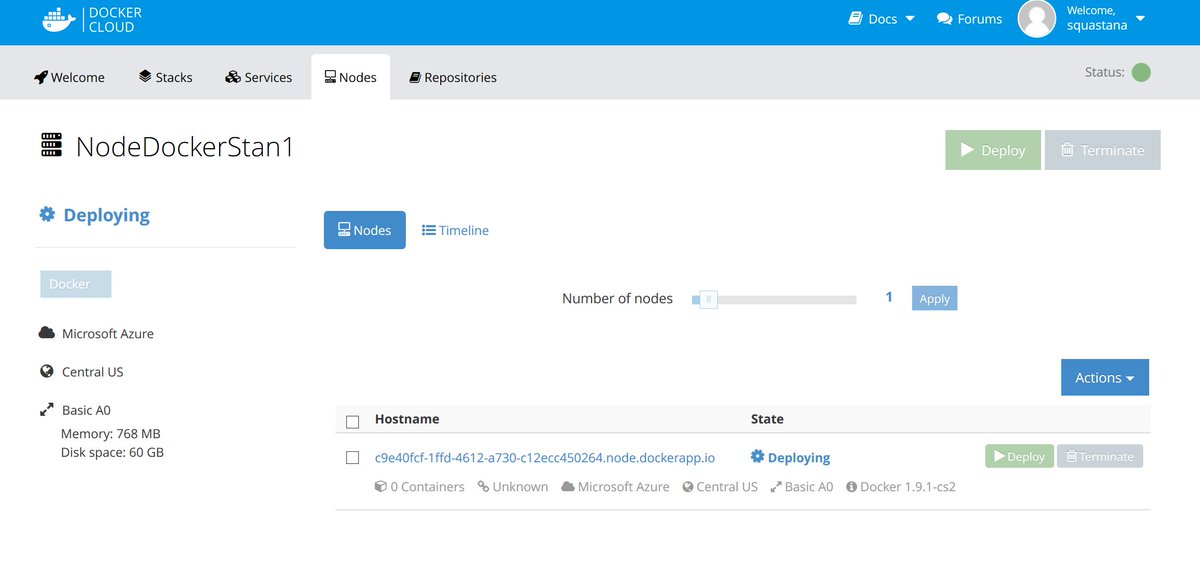Viewport: 1200px width, 571px height.
Task: Click the gear icon next to Deploying heading
Action: point(47,214)
